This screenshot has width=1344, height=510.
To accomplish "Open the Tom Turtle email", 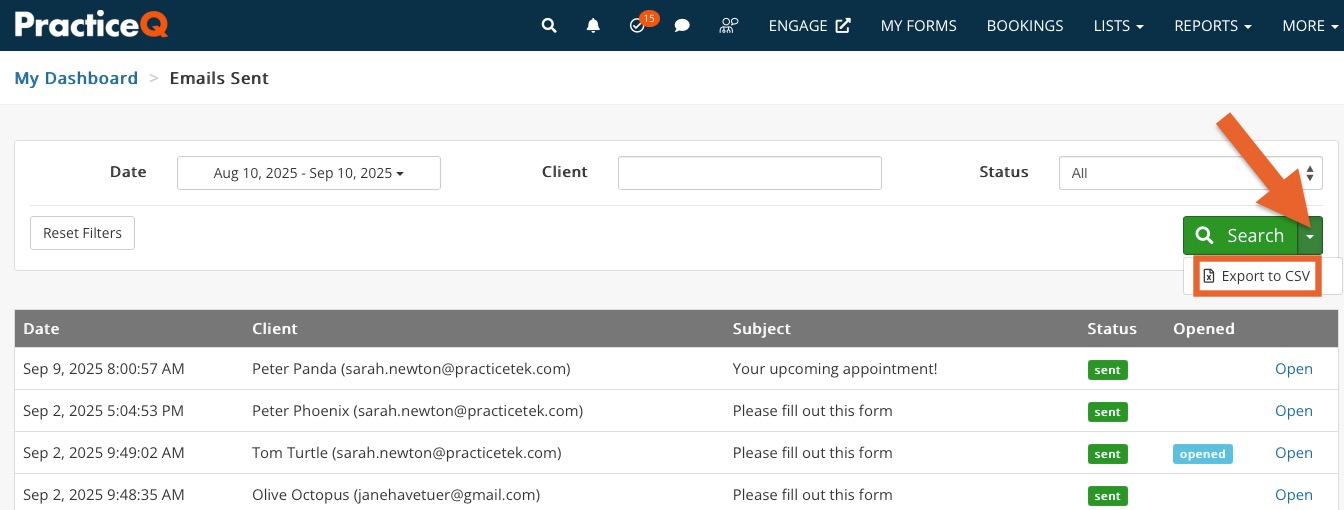I will (1293, 453).
